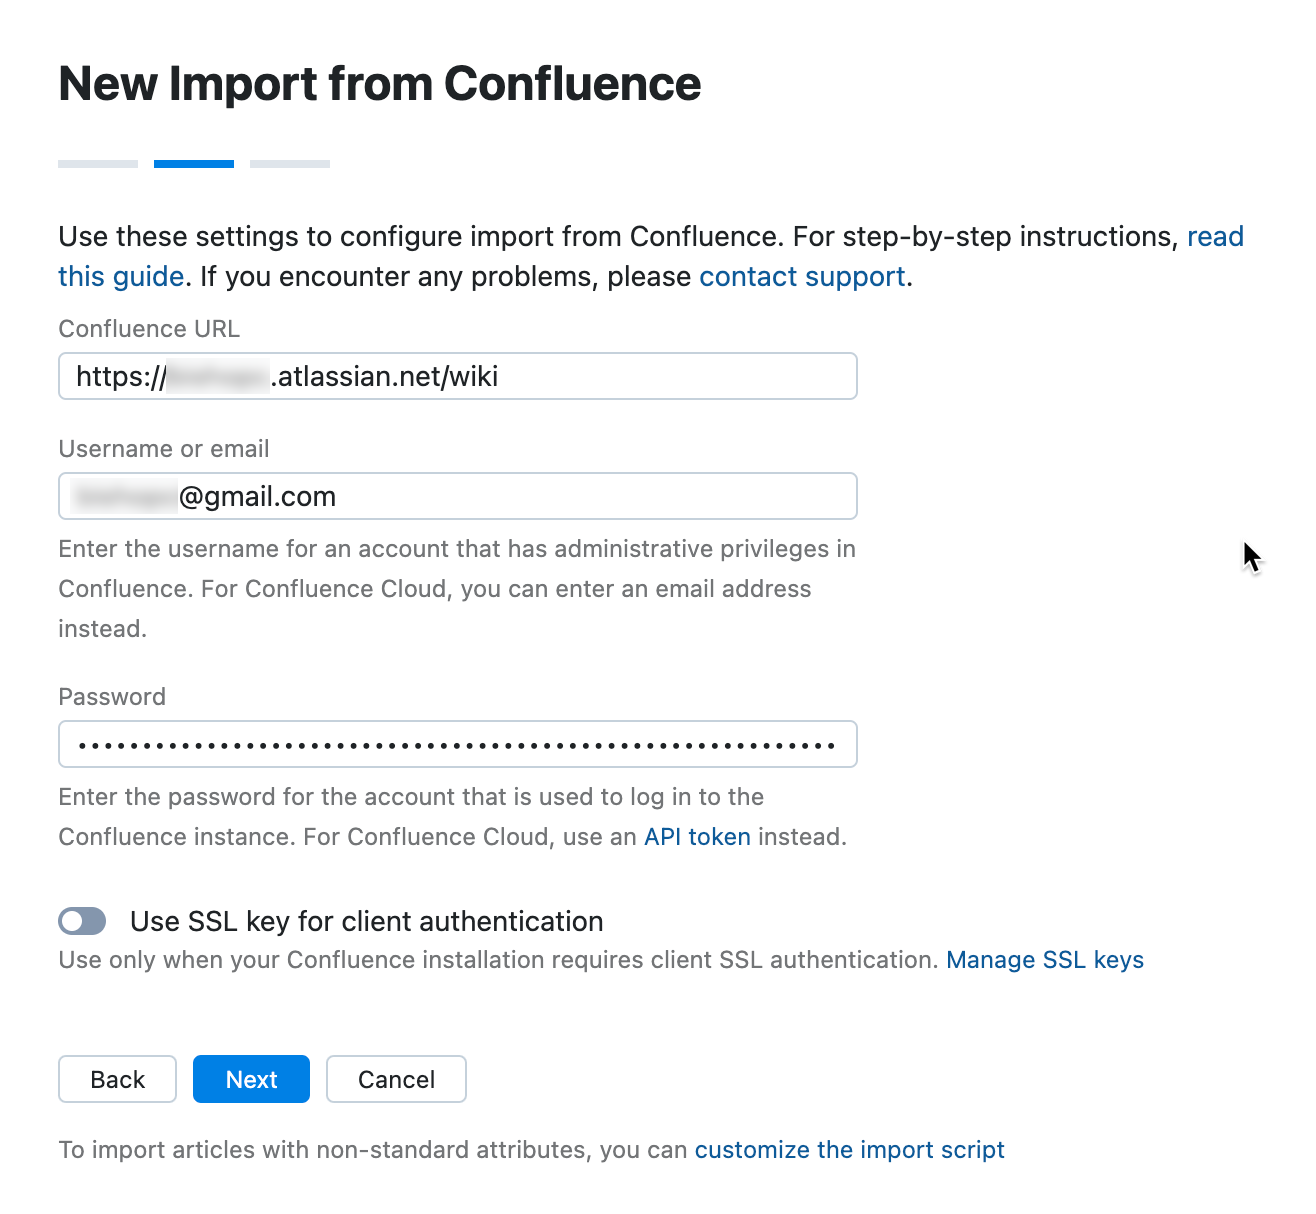Image resolution: width=1316 pixels, height=1214 pixels.
Task: Click the "Username or email" field label
Action: coord(164,449)
